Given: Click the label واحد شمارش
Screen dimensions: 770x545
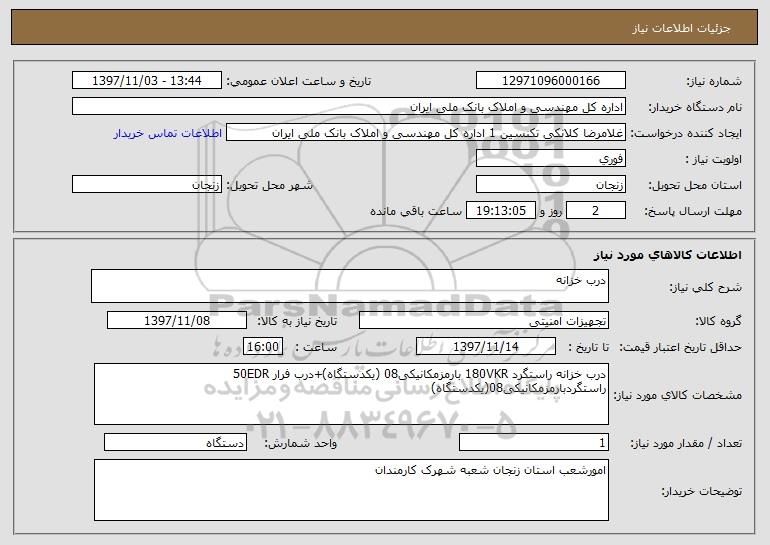Looking at the screenshot, I should click(x=301, y=443).
